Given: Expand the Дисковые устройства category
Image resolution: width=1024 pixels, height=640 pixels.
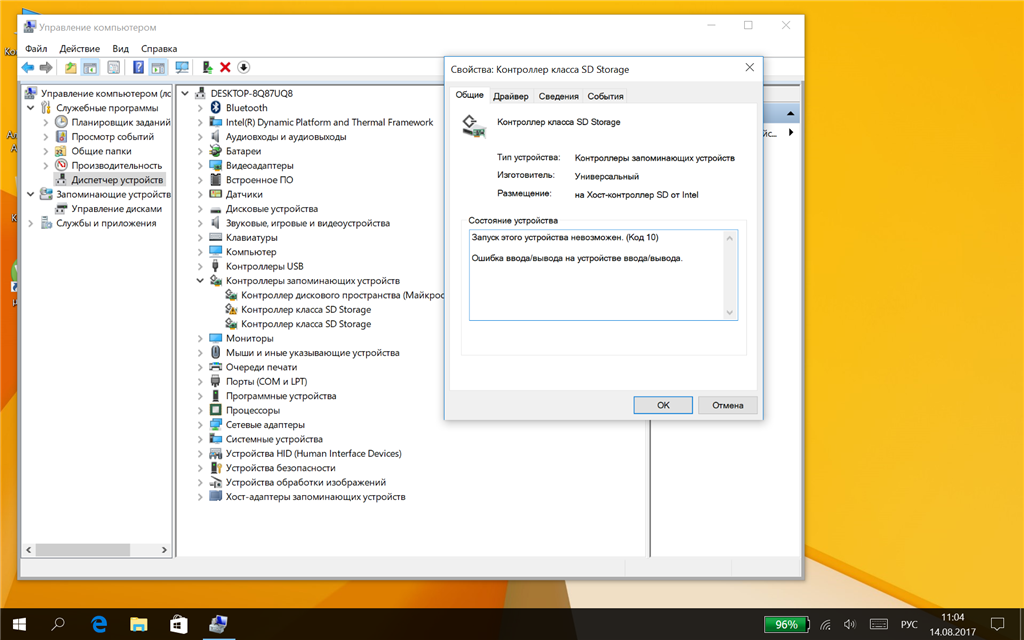Looking at the screenshot, I should (x=200, y=208).
